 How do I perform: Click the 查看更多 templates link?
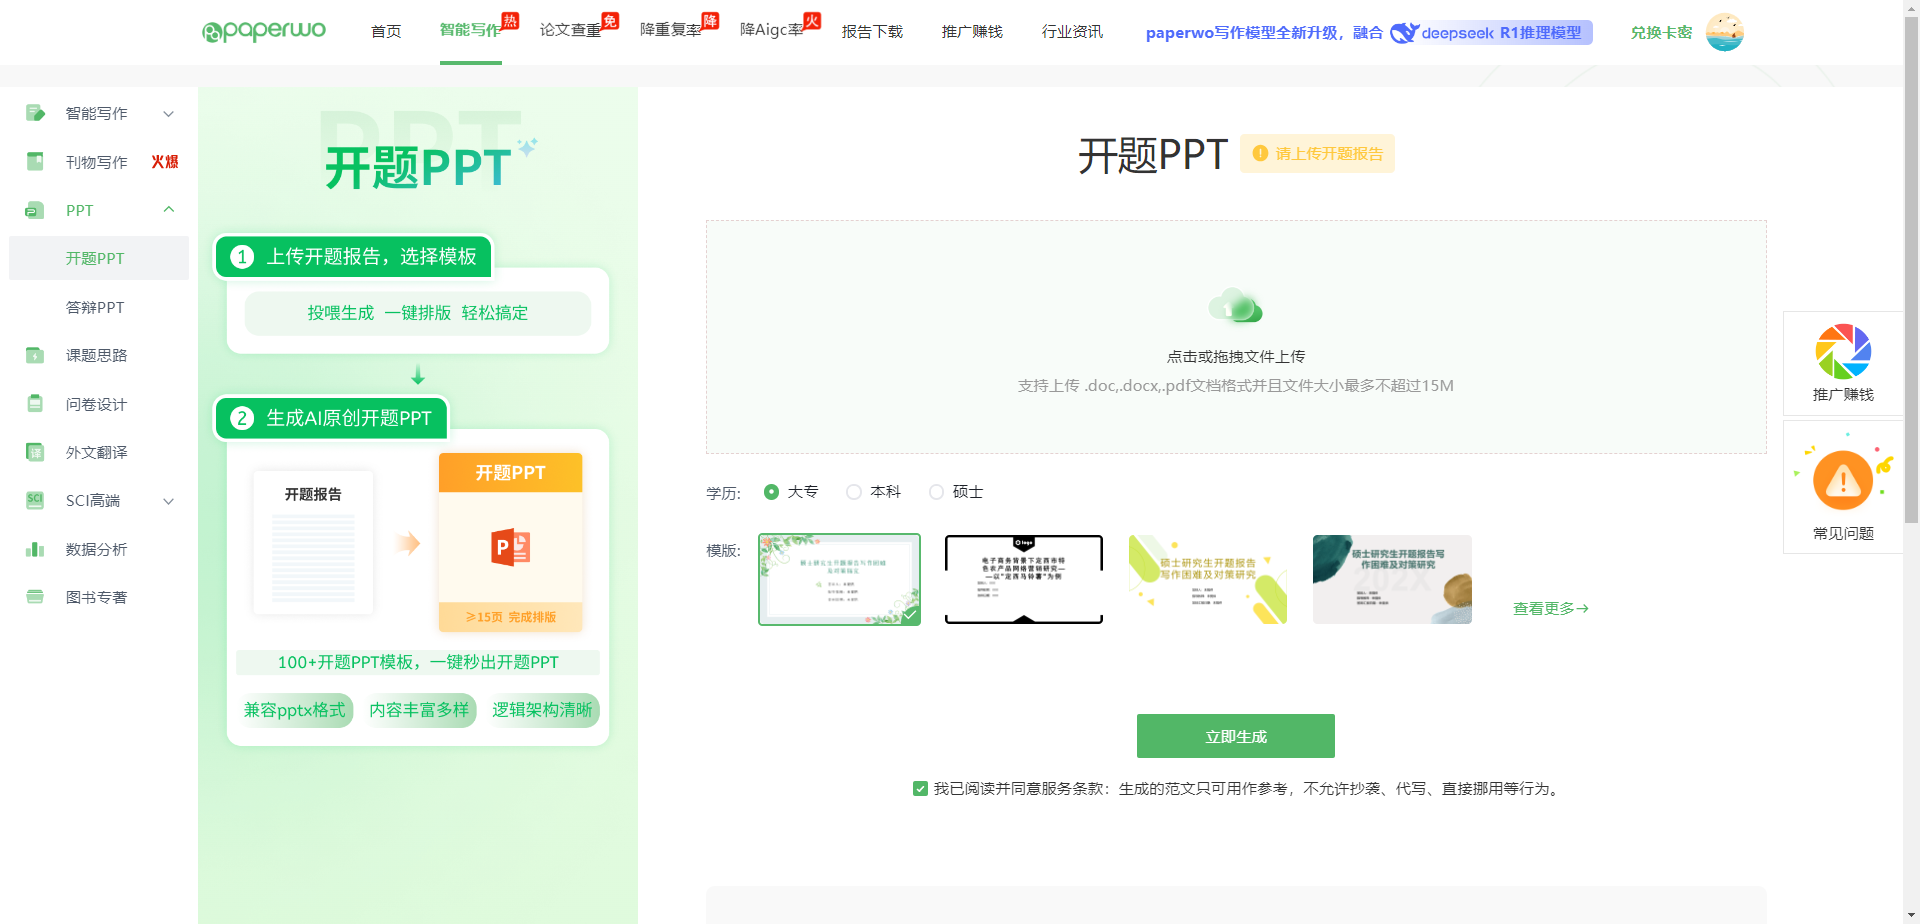click(1550, 608)
